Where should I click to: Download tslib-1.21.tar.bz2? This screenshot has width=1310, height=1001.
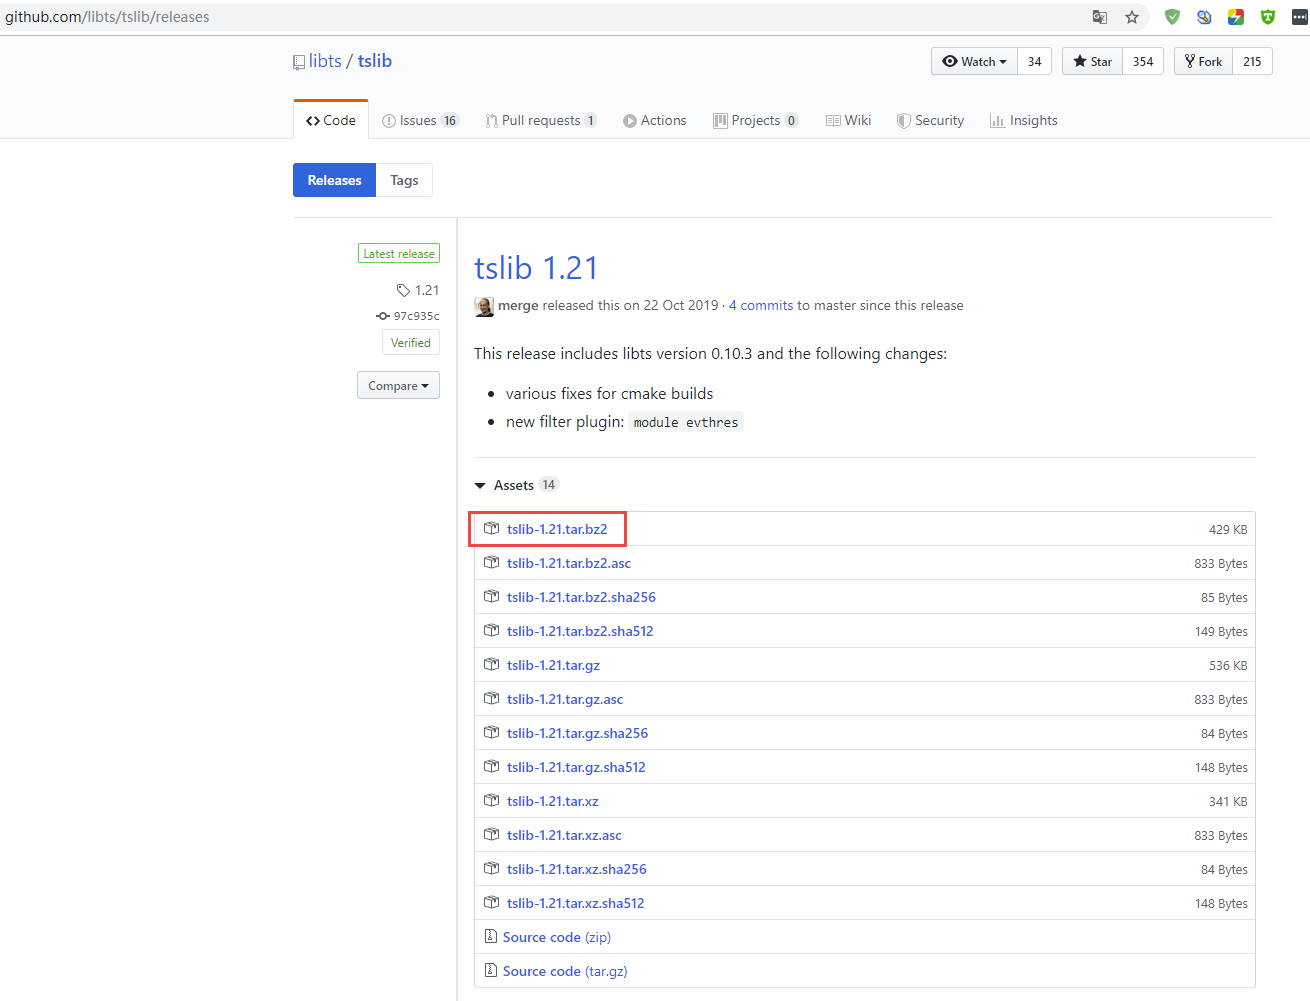(557, 529)
